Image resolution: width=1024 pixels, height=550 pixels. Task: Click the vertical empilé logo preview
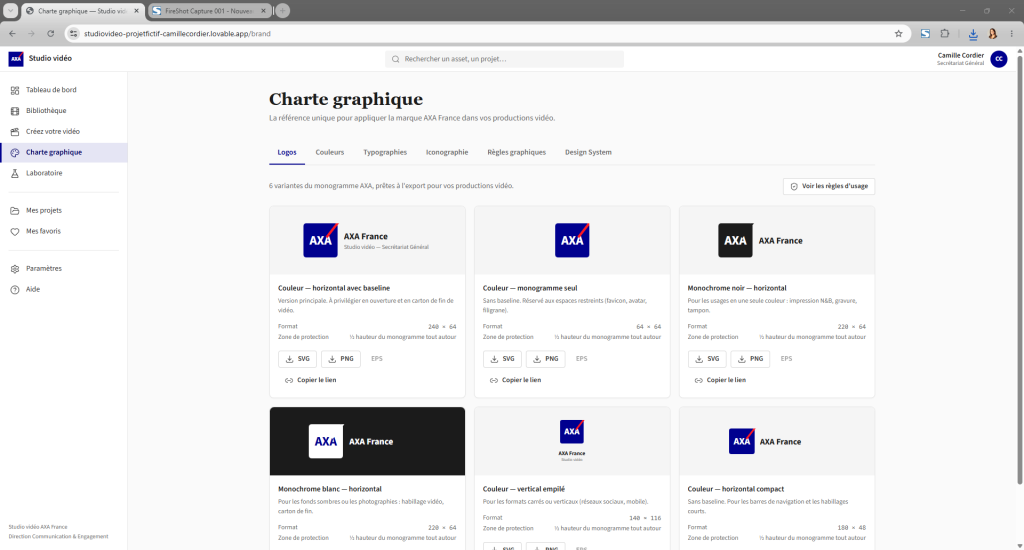point(572,442)
